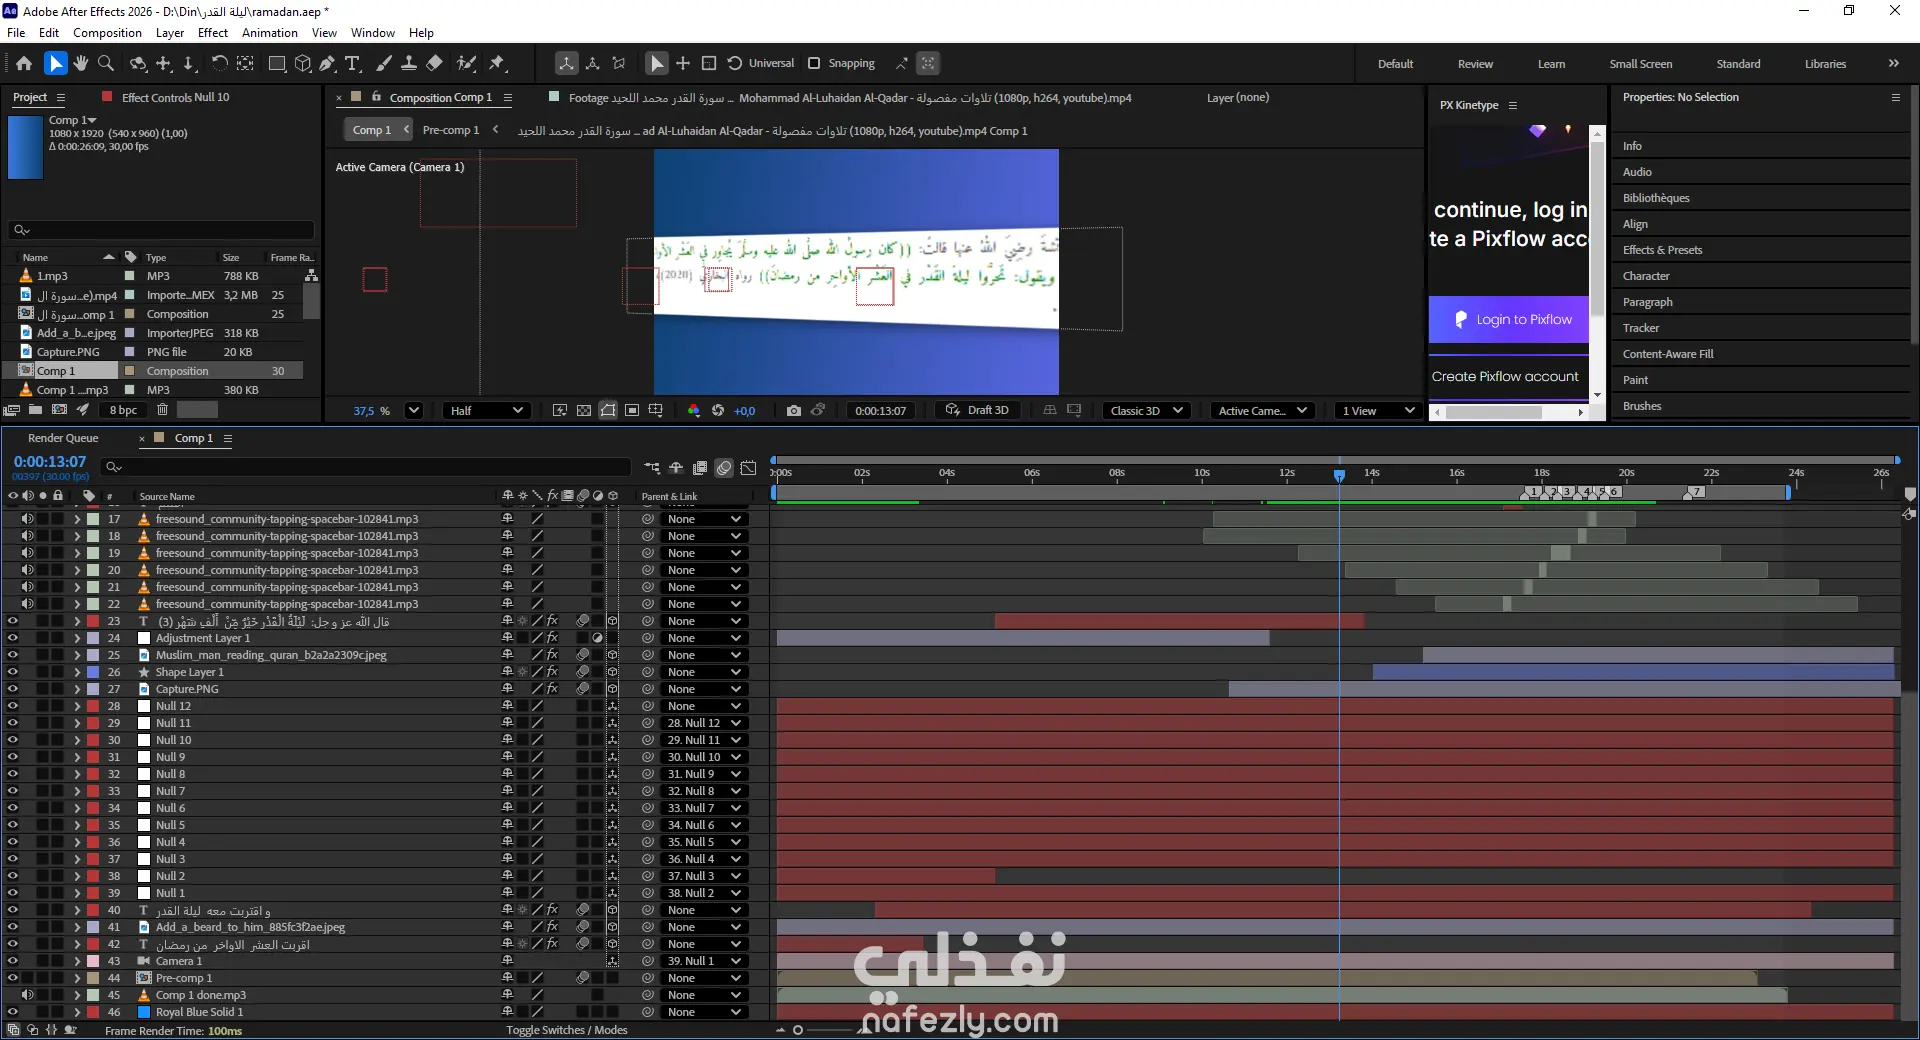The height and width of the screenshot is (1040, 1920).
Task: Select the Rectangle shape tool
Action: tap(277, 63)
